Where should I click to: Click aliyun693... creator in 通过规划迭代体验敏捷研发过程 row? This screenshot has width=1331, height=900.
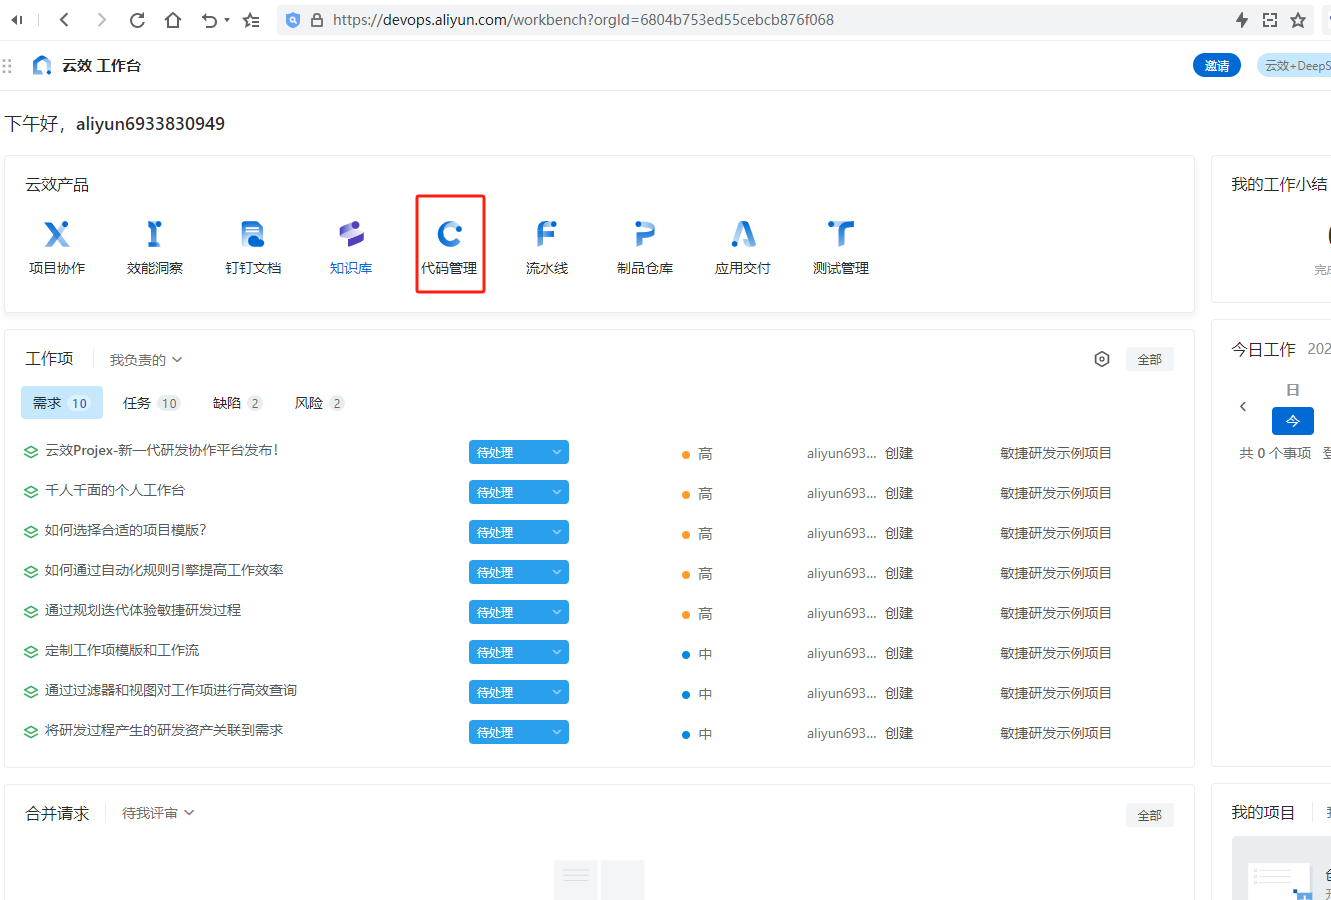tap(842, 613)
